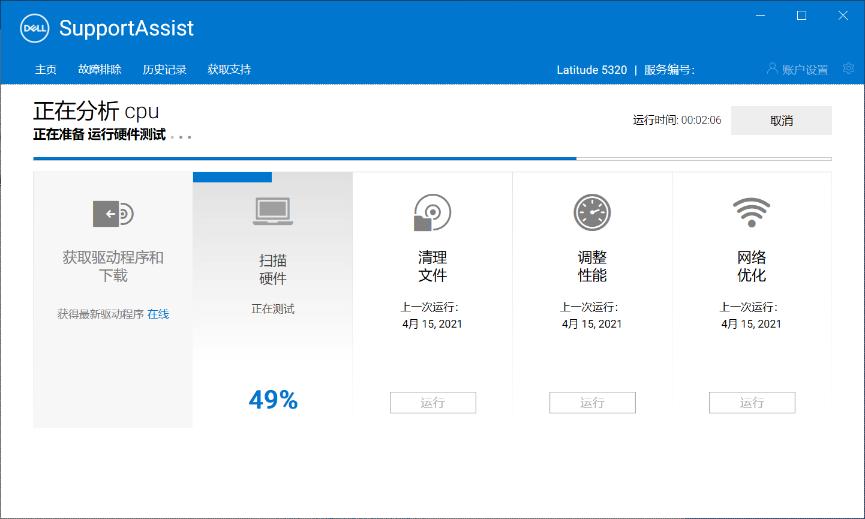Run 清理文件 with its 运行 button
The width and height of the screenshot is (865, 519).
[x=432, y=403]
